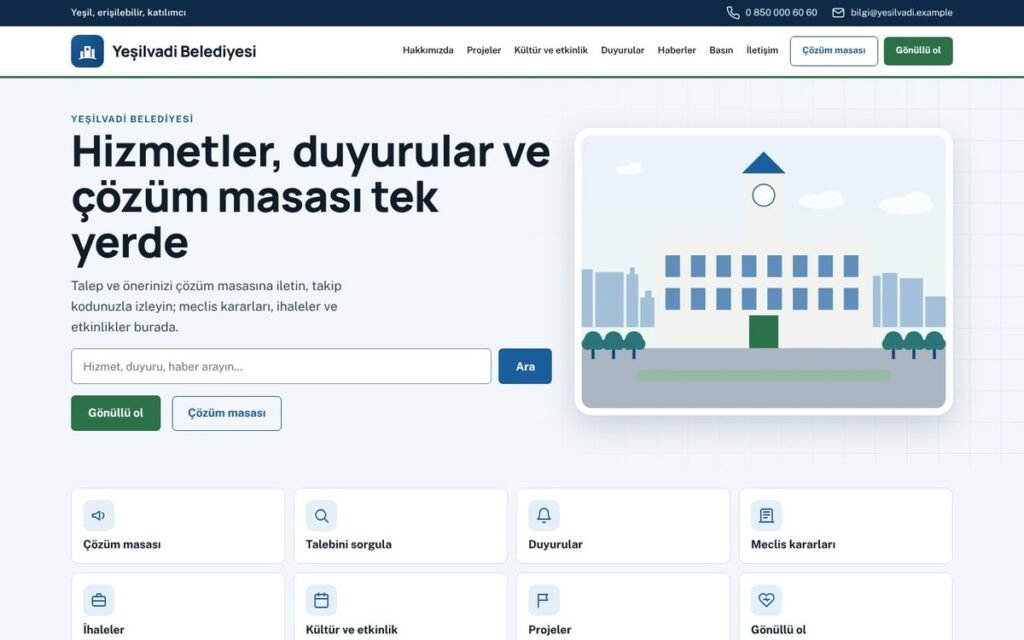Open the Duyurular card title

[555, 545]
